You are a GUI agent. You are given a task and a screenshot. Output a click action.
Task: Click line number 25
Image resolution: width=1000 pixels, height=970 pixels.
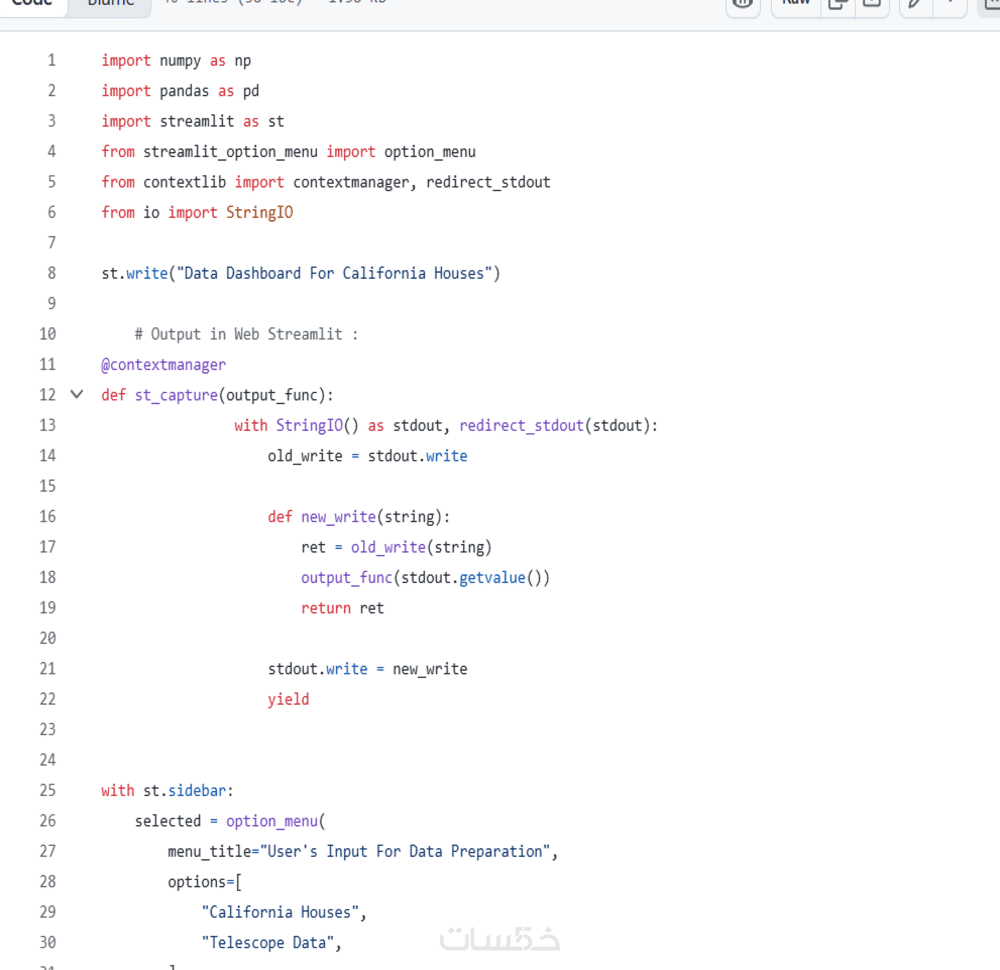tap(48, 791)
